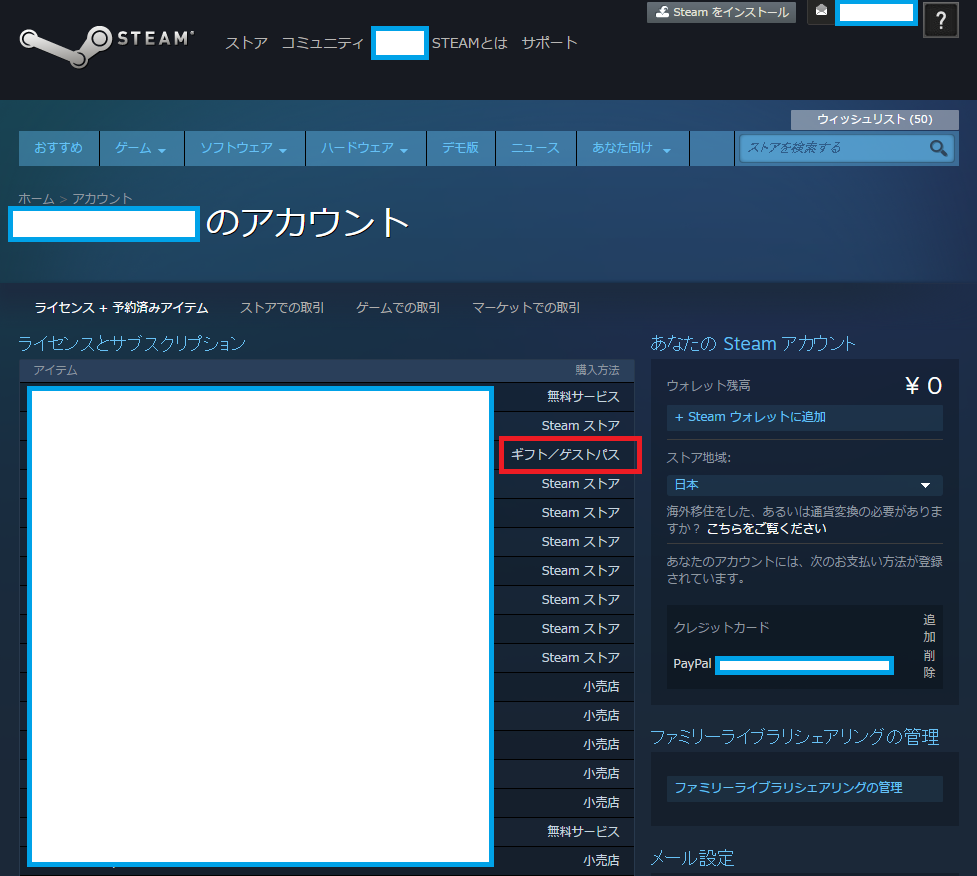This screenshot has width=977, height=876.
Task: Click 追加 next to payment method
Action: (x=929, y=628)
